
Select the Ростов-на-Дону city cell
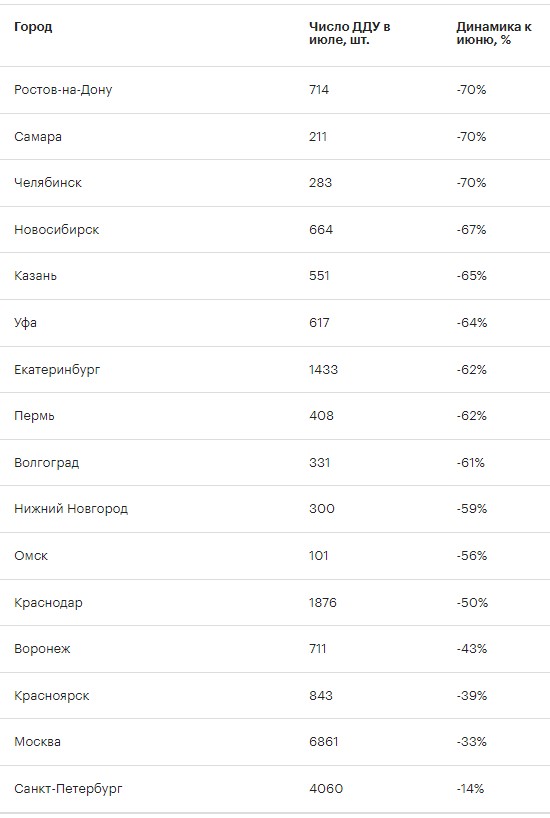point(63,90)
